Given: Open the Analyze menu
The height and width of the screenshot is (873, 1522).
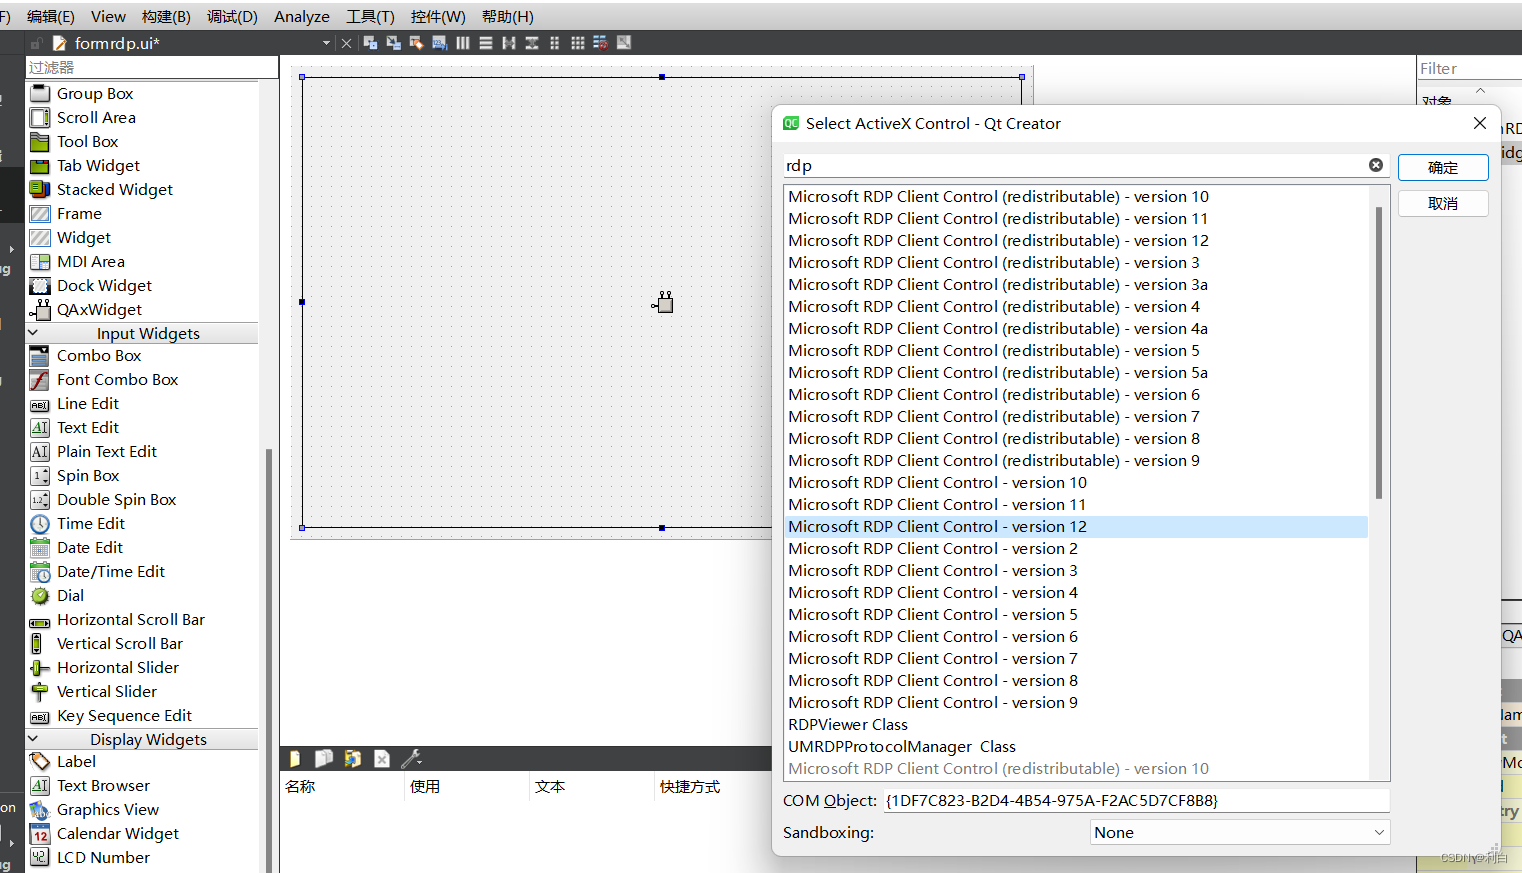Looking at the screenshot, I should [x=302, y=17].
